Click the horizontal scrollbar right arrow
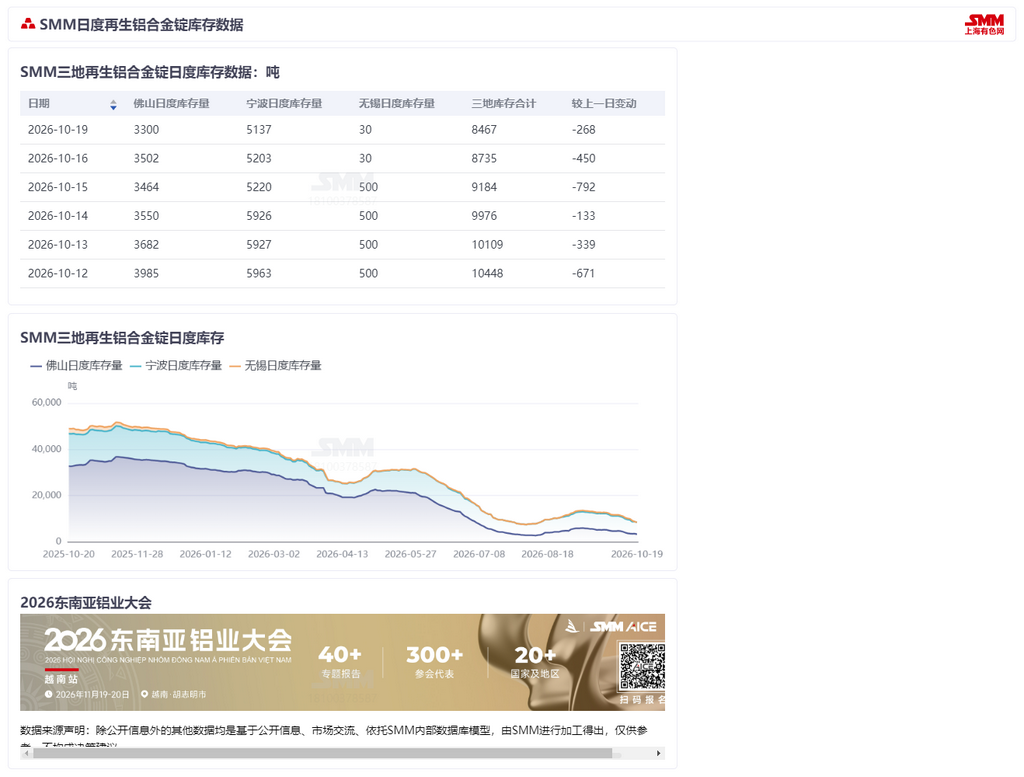 coord(658,753)
